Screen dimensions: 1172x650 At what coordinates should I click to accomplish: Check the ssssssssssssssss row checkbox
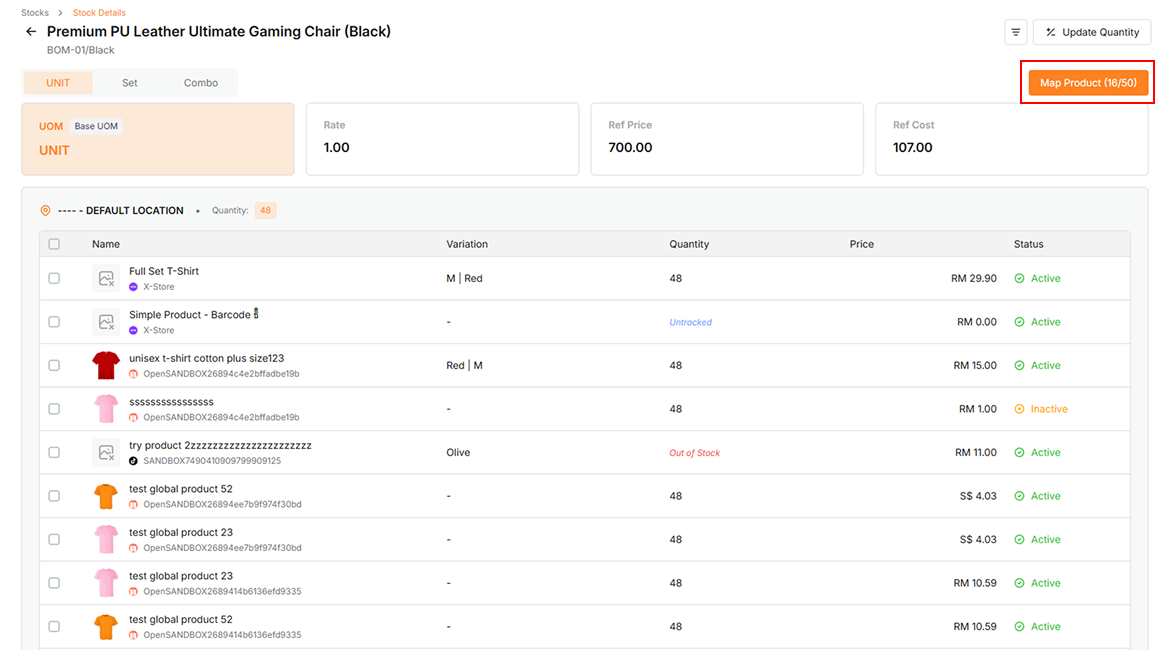(x=54, y=409)
